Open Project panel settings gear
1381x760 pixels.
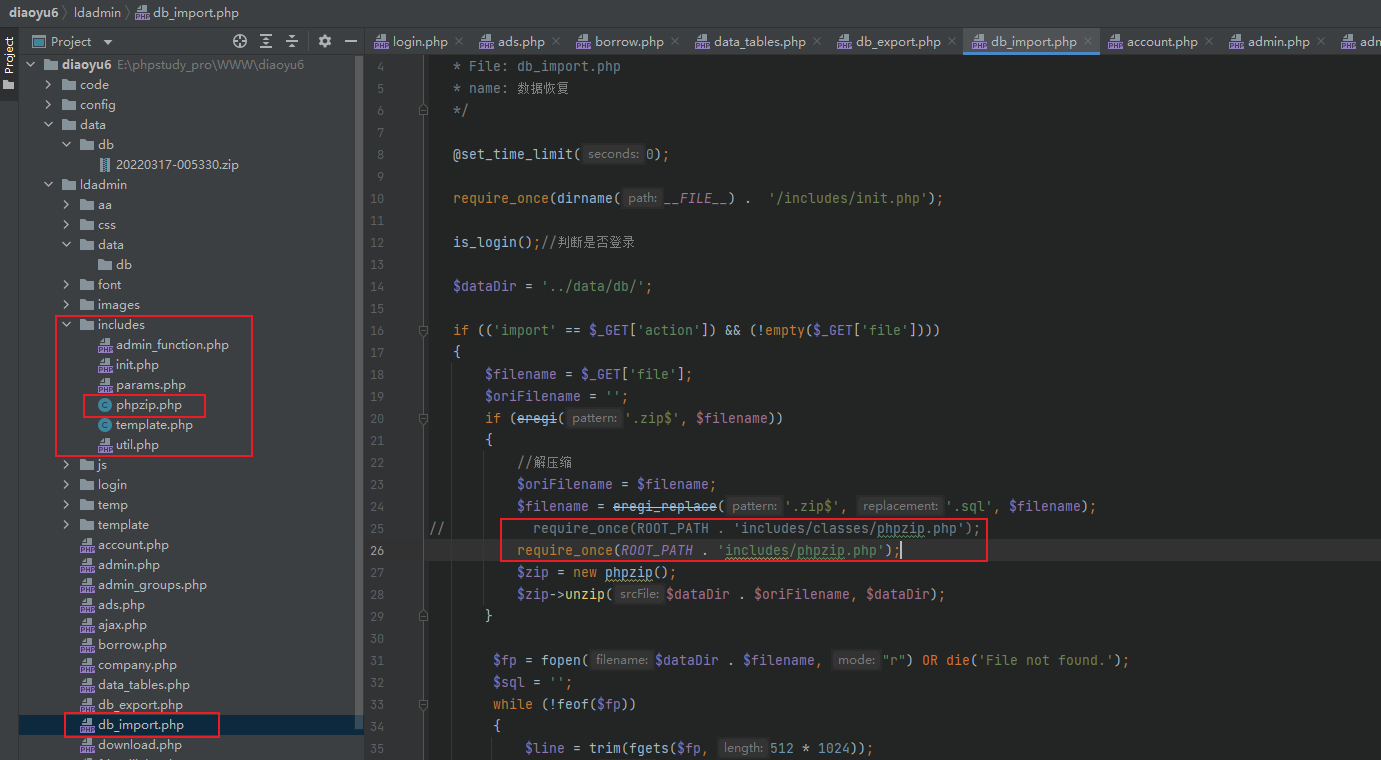click(x=324, y=41)
